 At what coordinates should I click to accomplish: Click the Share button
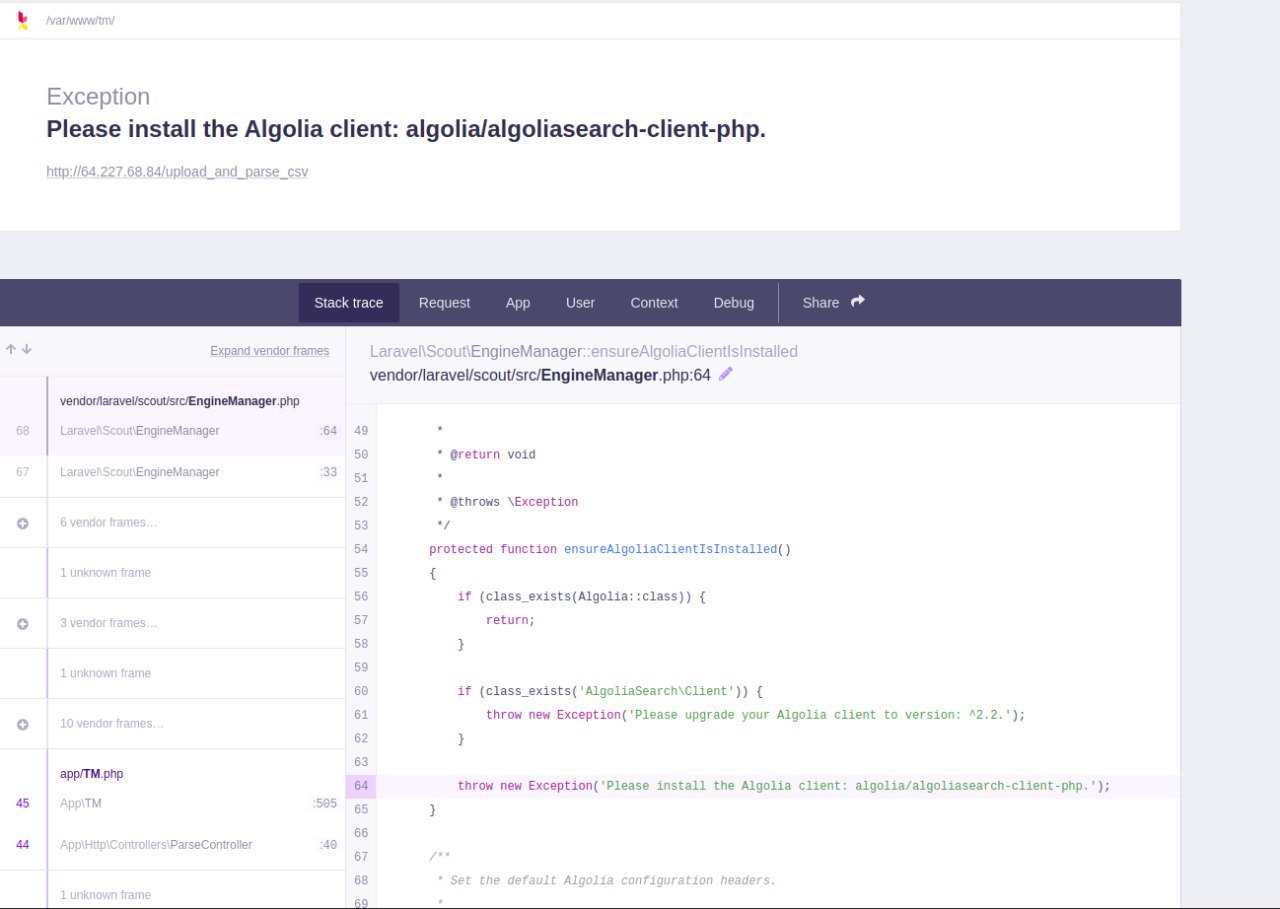pos(833,302)
